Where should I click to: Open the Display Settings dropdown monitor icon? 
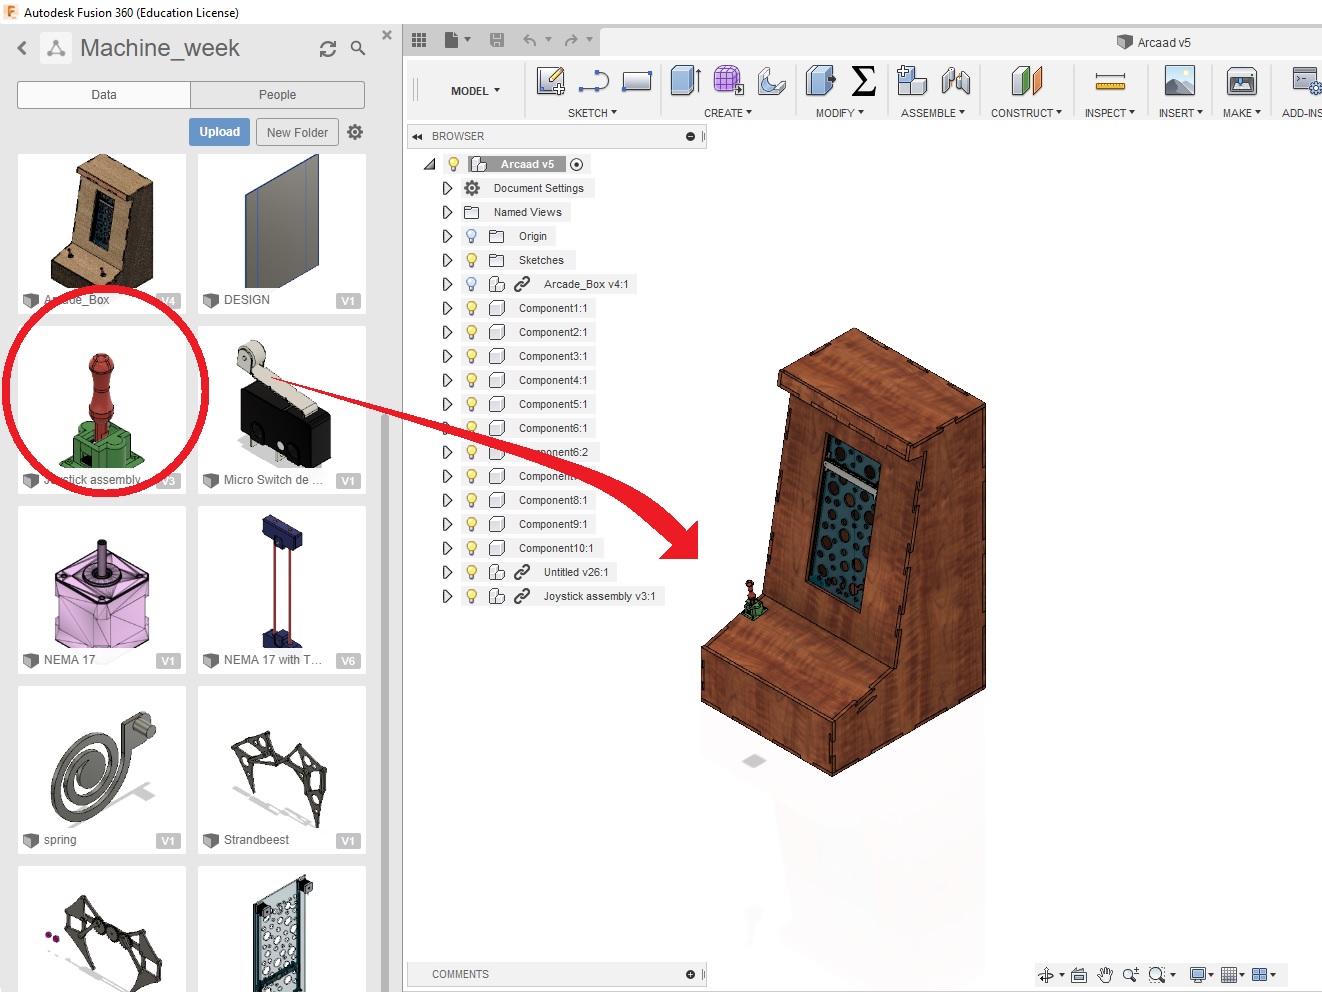[1201, 975]
